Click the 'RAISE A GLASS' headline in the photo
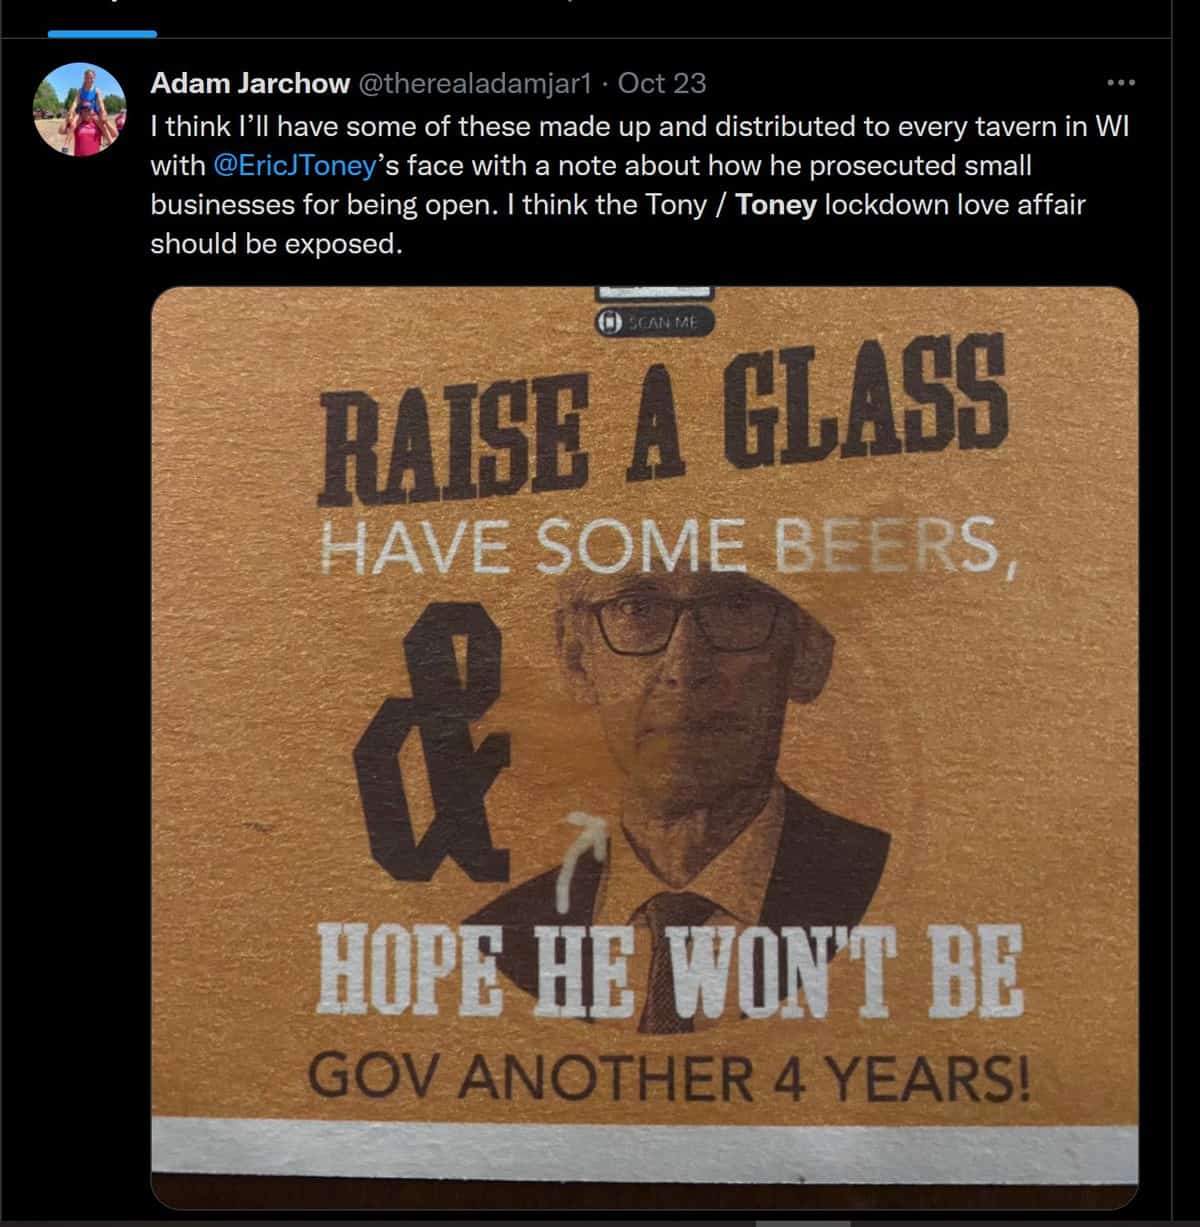 click(x=661, y=421)
